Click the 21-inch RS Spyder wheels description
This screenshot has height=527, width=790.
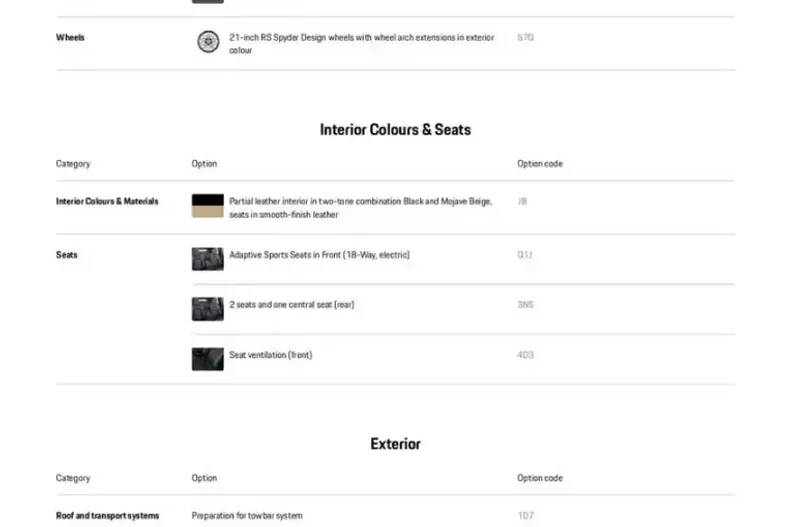pos(361,43)
